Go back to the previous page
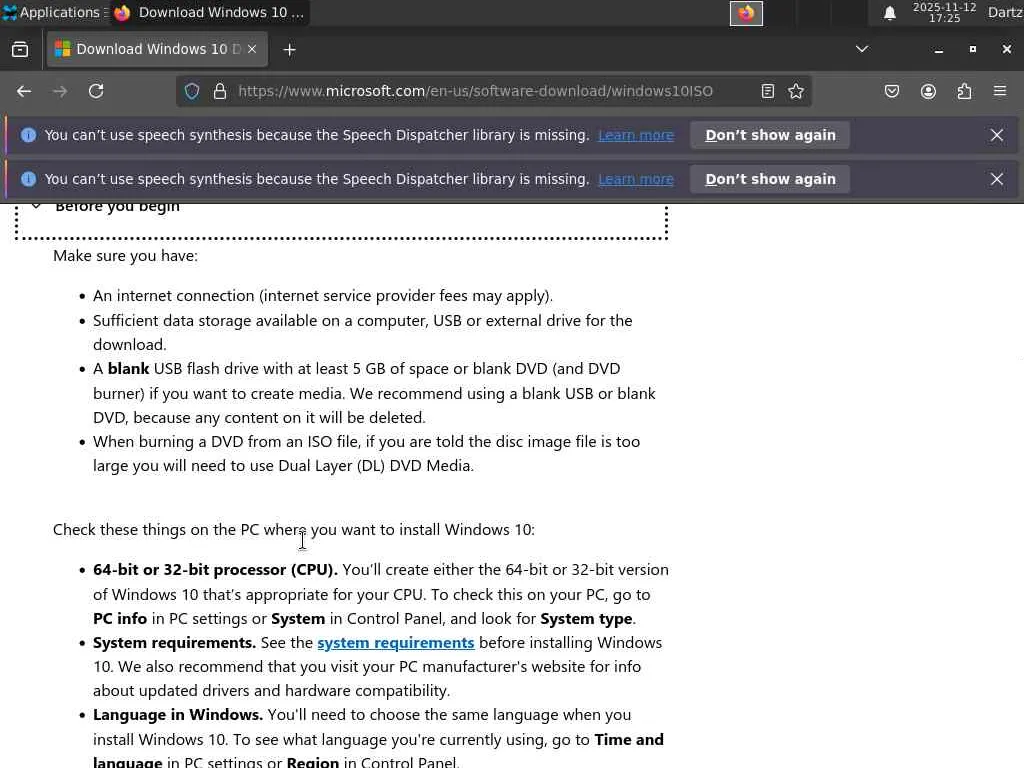The height and width of the screenshot is (768, 1024). [24, 91]
